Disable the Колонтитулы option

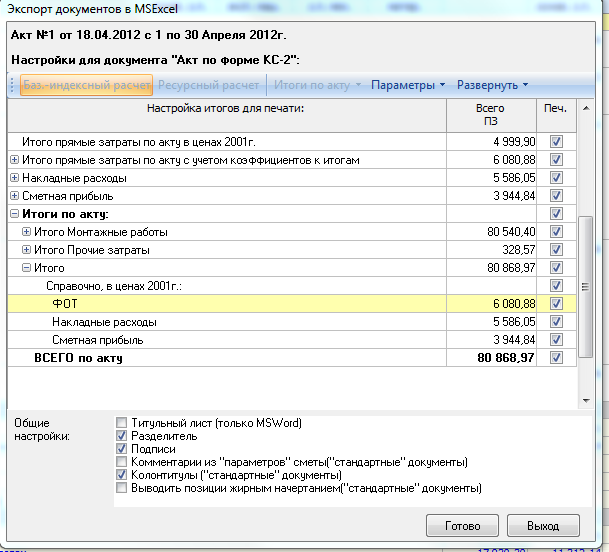tap(122, 475)
